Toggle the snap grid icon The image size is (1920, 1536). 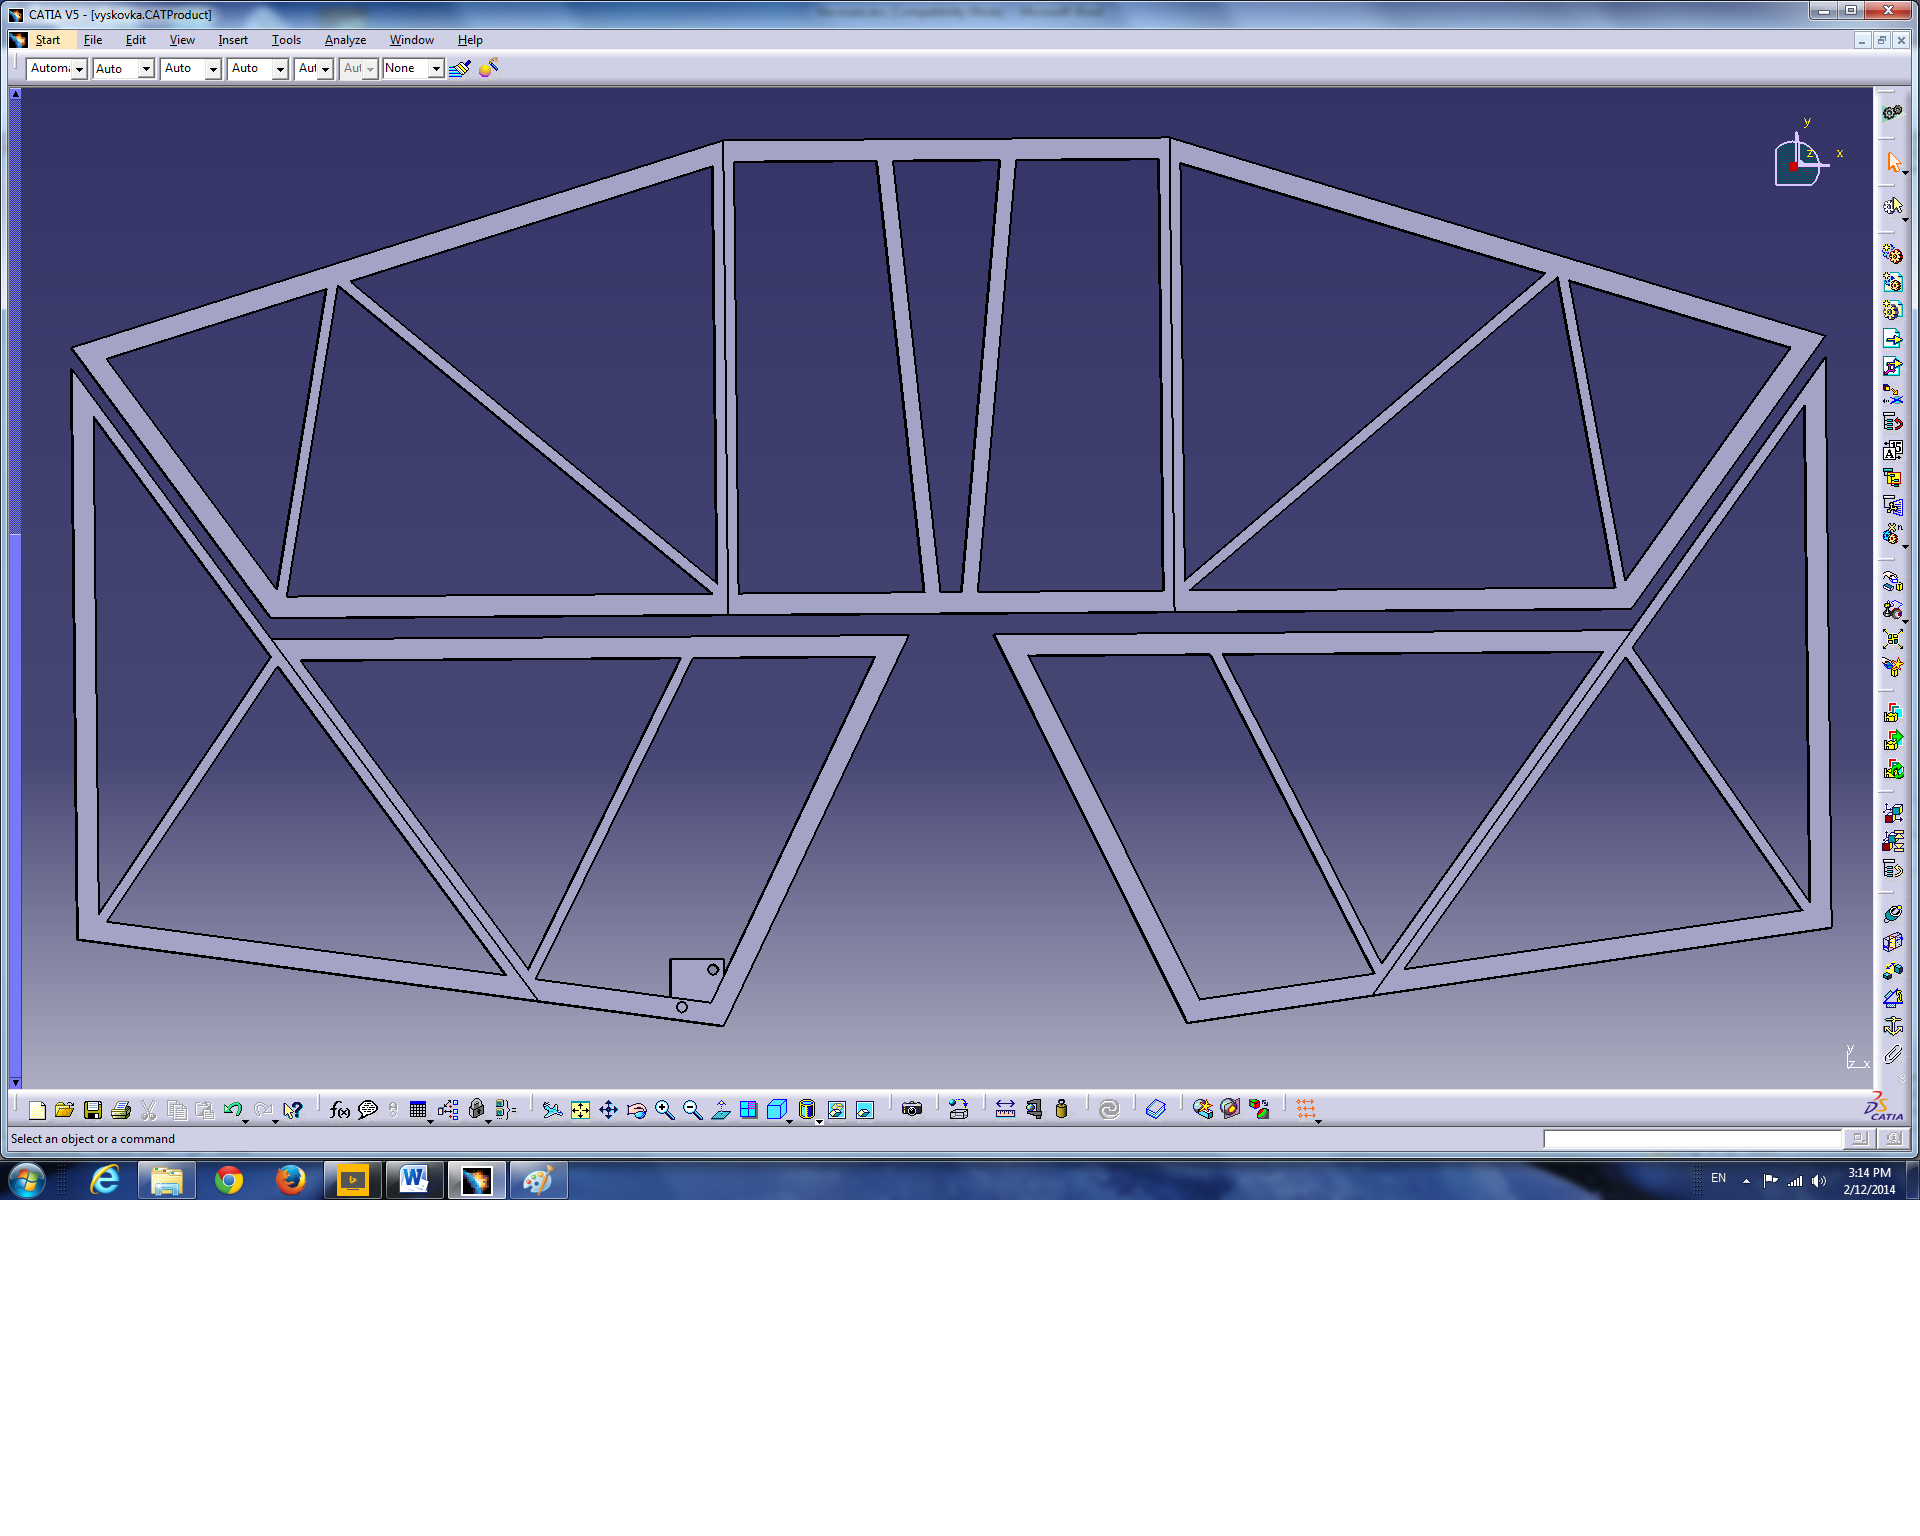pyautogui.click(x=1306, y=1110)
